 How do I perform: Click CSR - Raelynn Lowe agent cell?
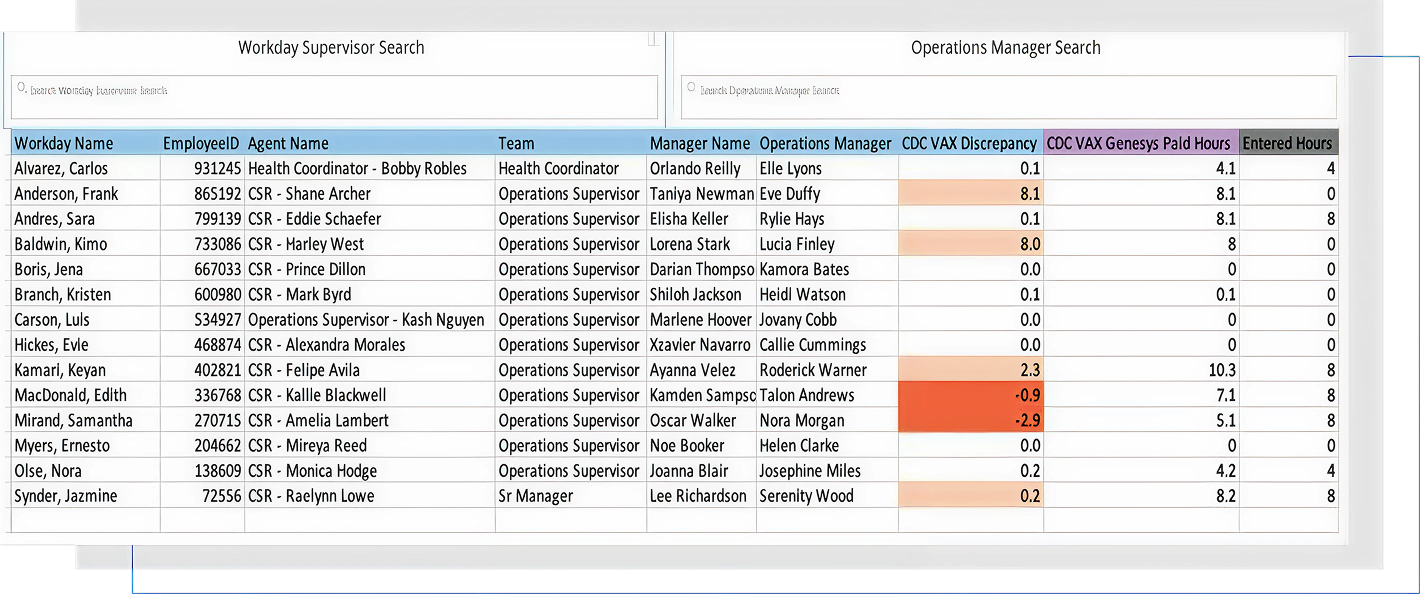[370, 496]
